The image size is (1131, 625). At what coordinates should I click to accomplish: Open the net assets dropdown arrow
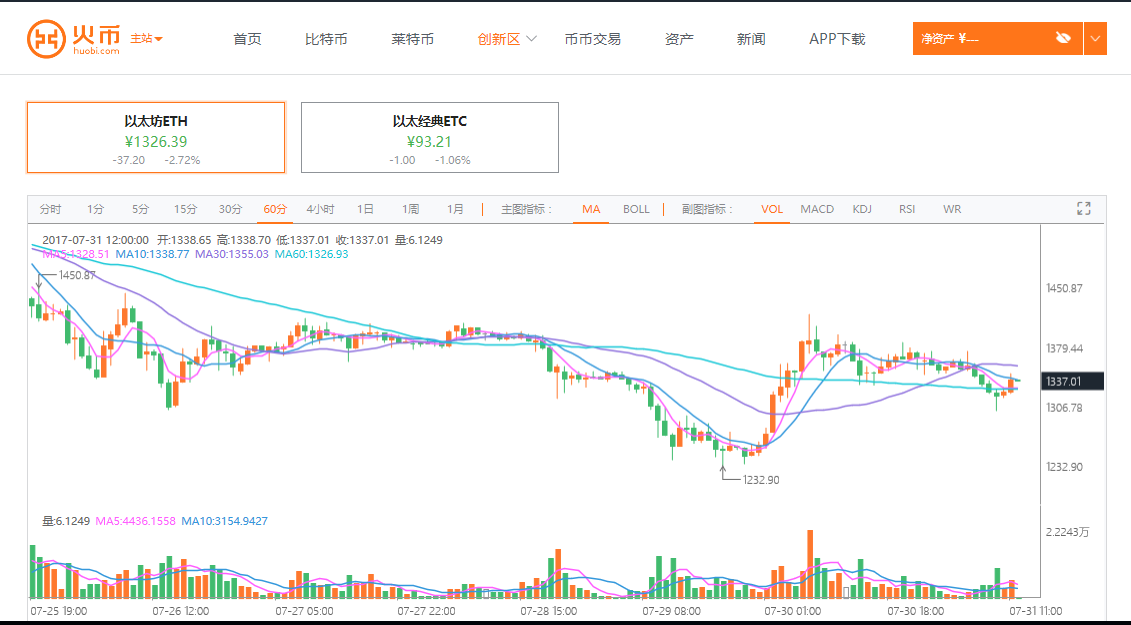1095,38
